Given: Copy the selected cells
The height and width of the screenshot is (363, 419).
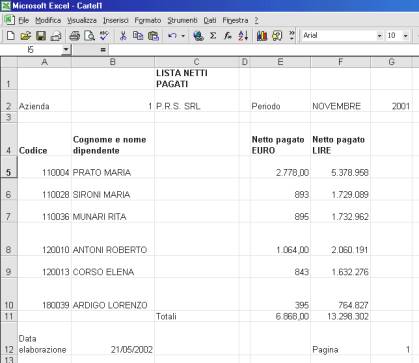Looking at the screenshot, I should [x=138, y=35].
